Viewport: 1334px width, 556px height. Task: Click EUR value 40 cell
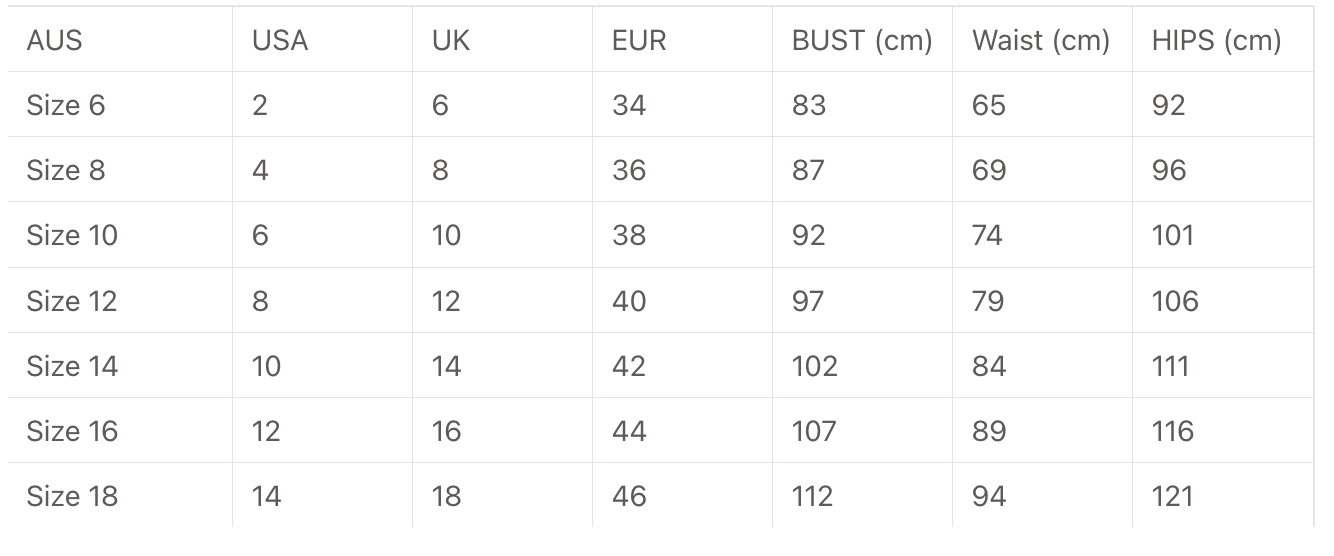coord(629,301)
